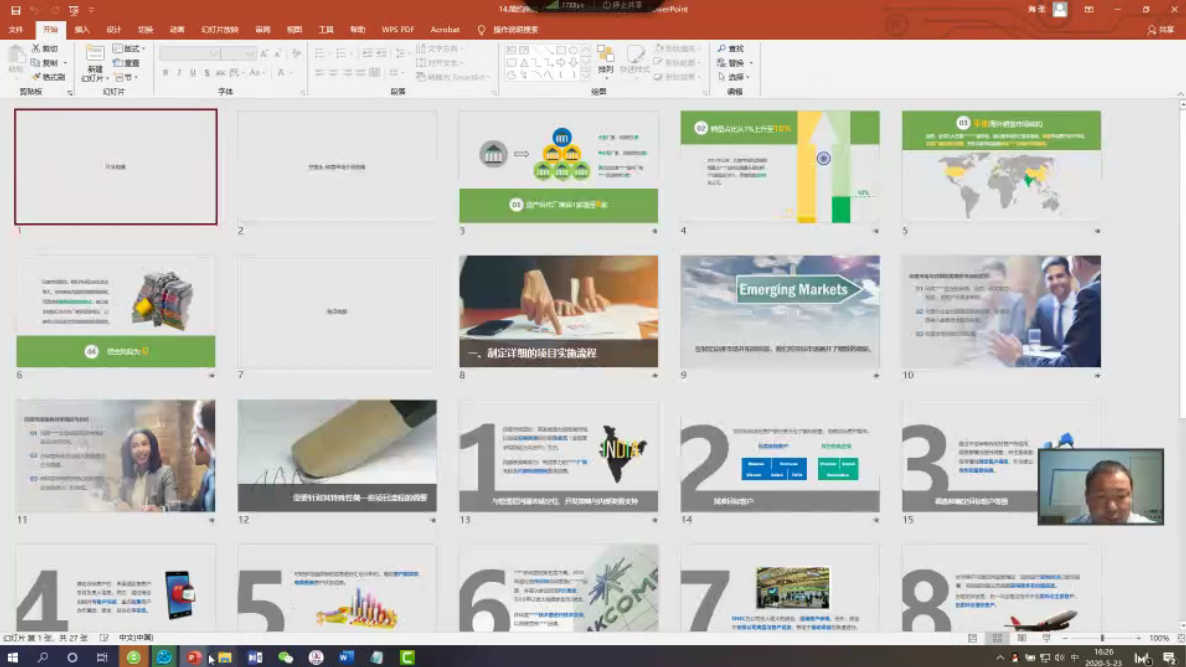Select slide 13 India map thumbnail
Viewport: 1186px width, 667px height.
[558, 455]
